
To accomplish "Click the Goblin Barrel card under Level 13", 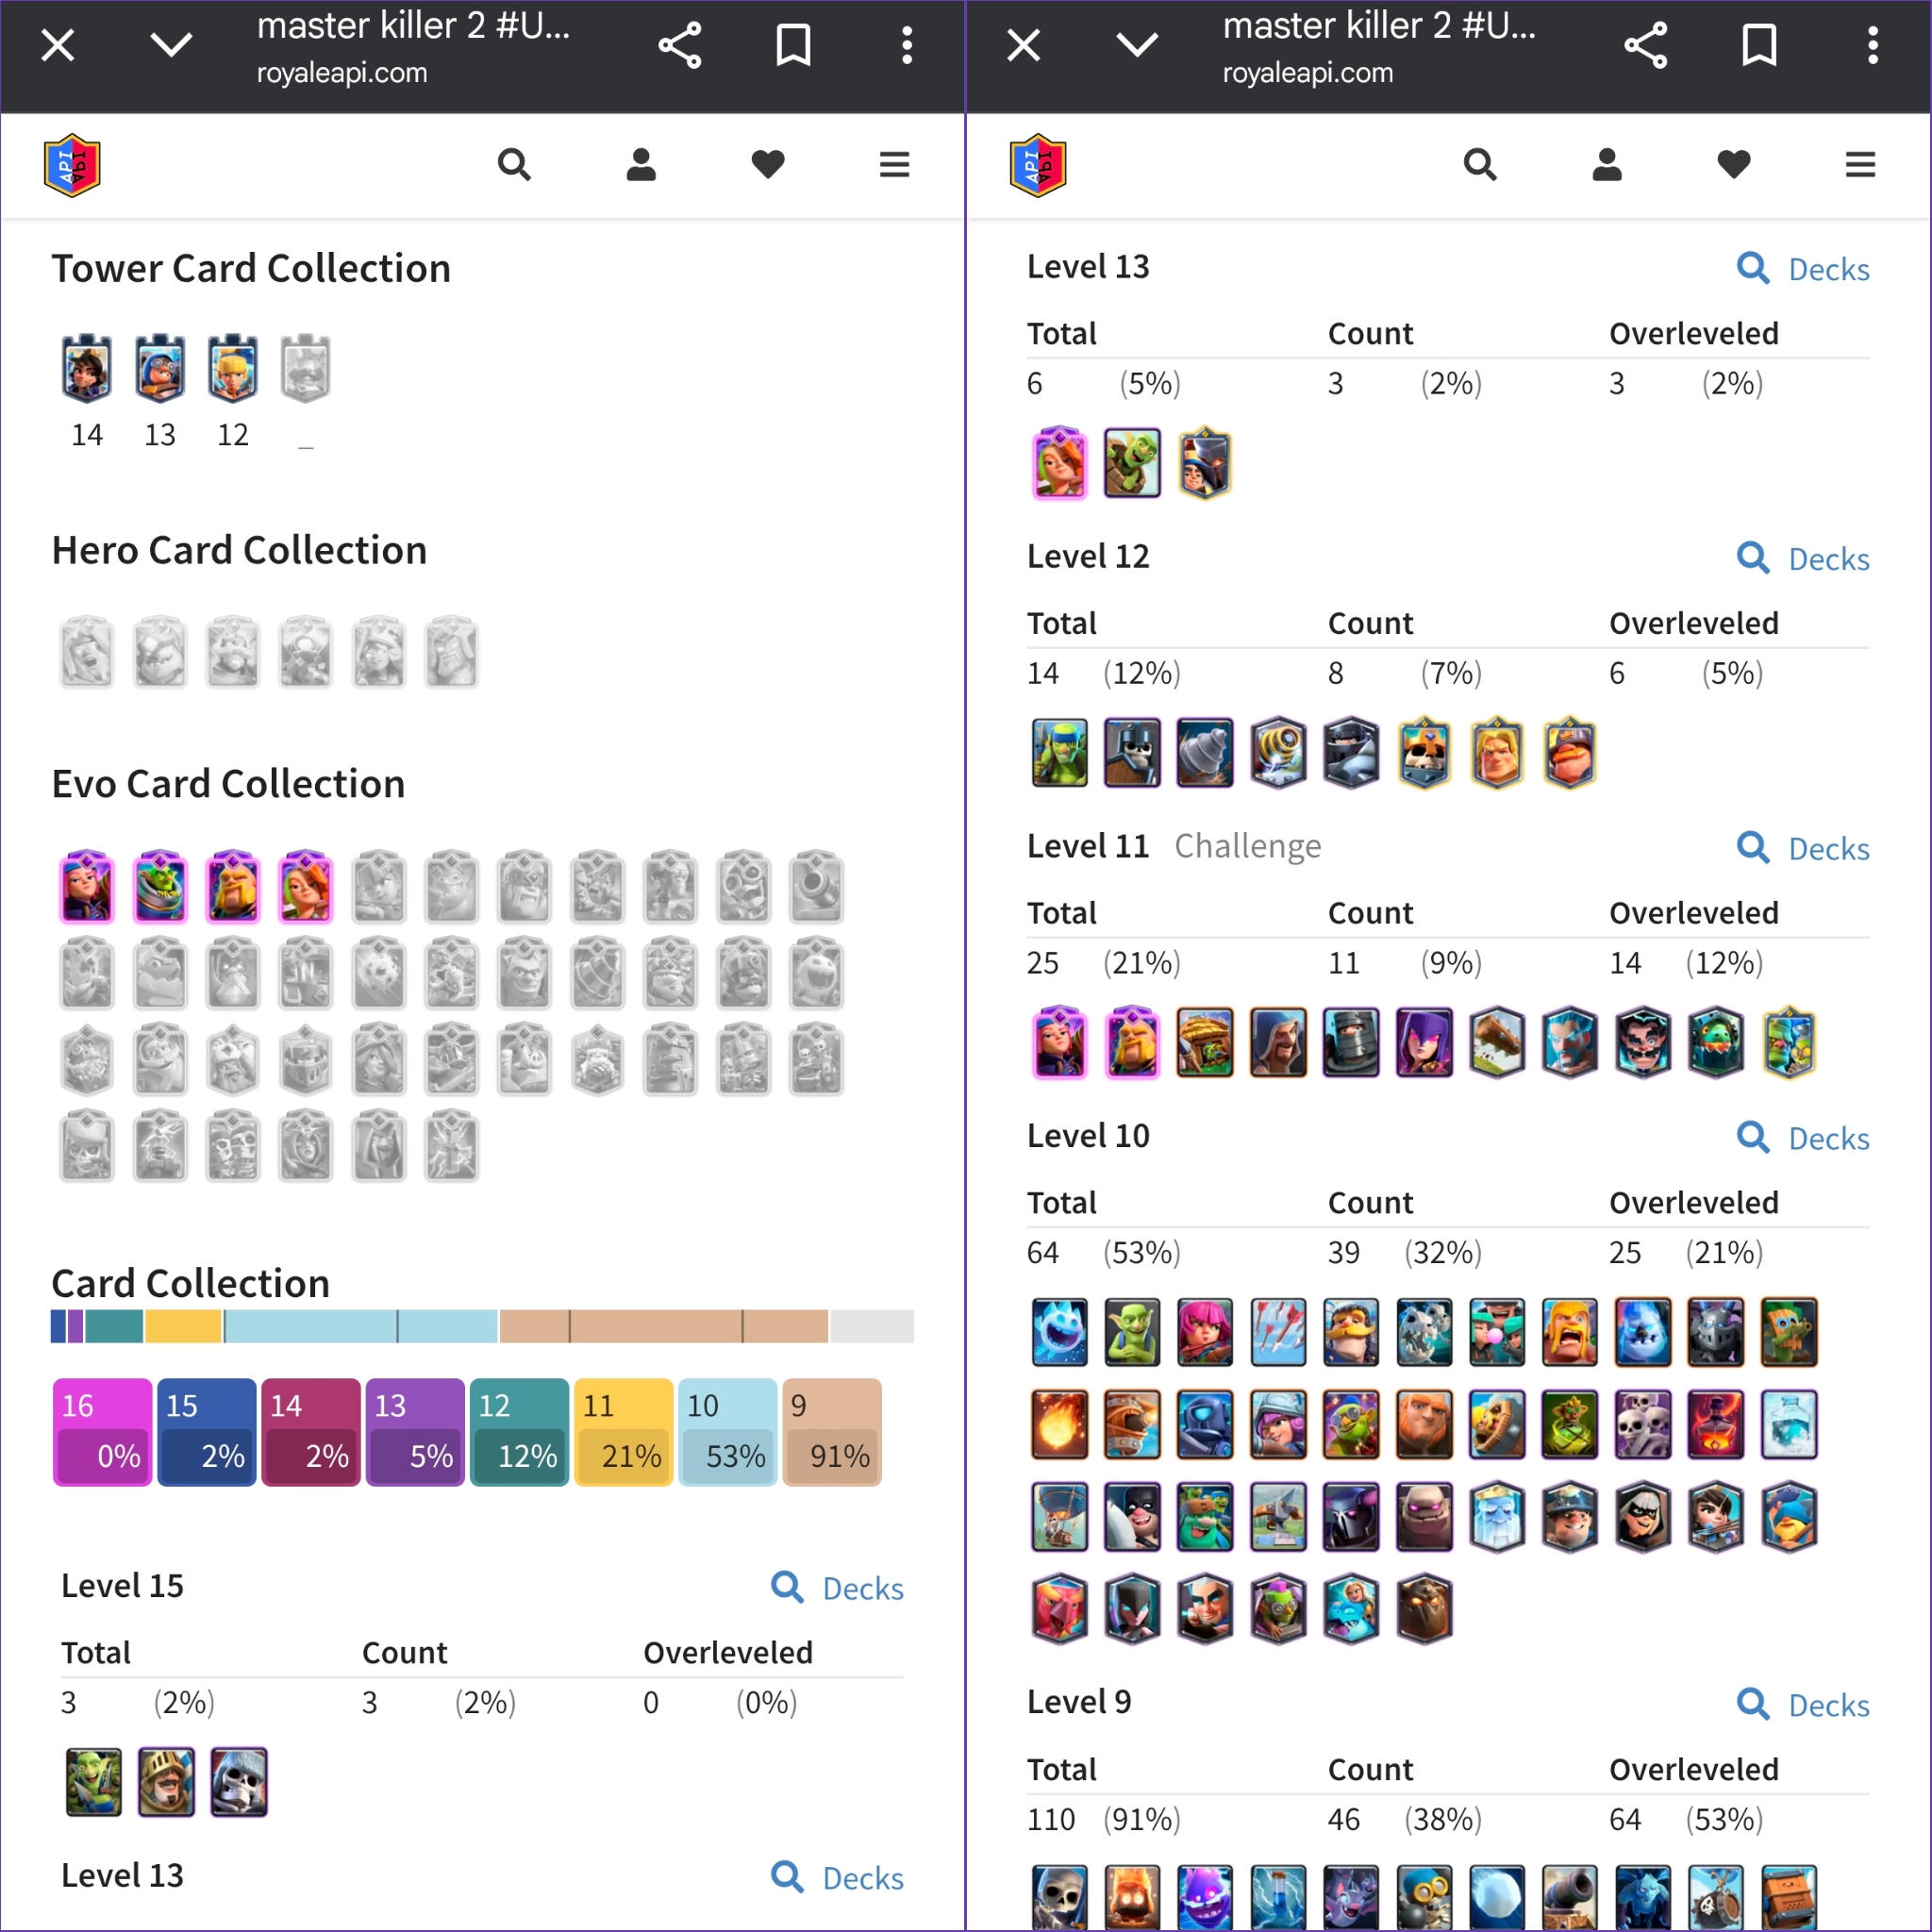I will tap(1132, 462).
